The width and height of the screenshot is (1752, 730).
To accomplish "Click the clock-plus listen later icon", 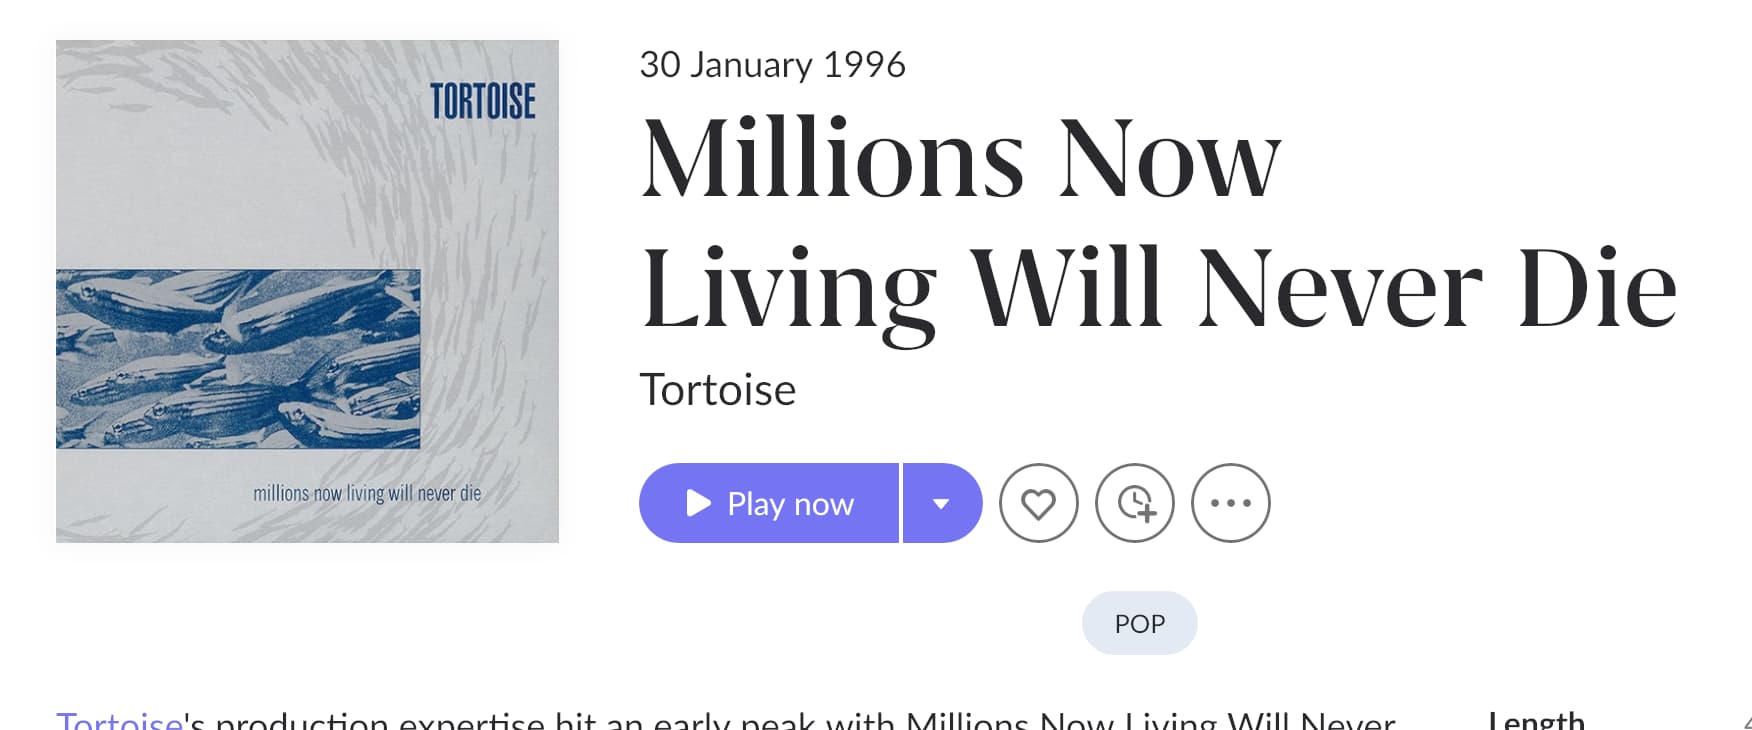I will 1134,503.
